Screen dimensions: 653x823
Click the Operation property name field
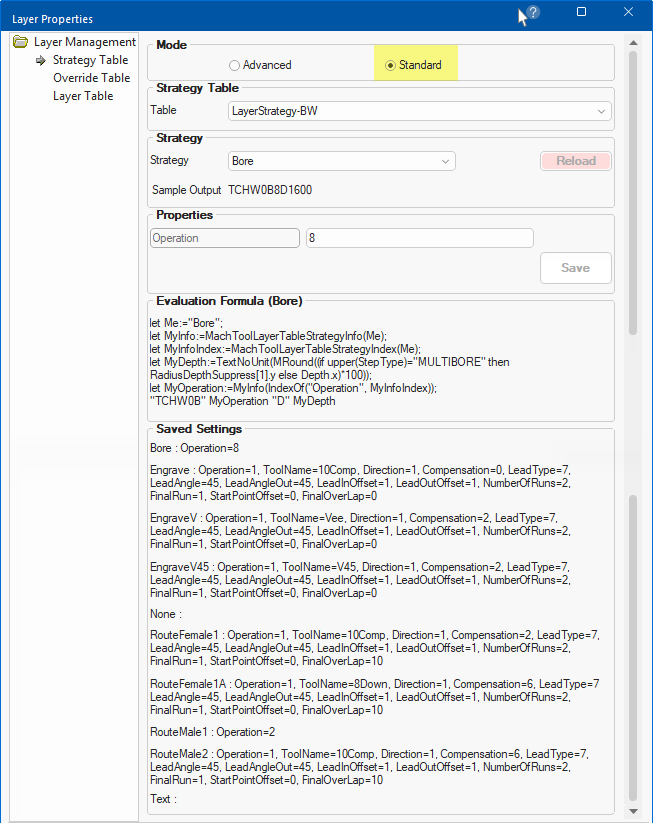[x=224, y=238]
